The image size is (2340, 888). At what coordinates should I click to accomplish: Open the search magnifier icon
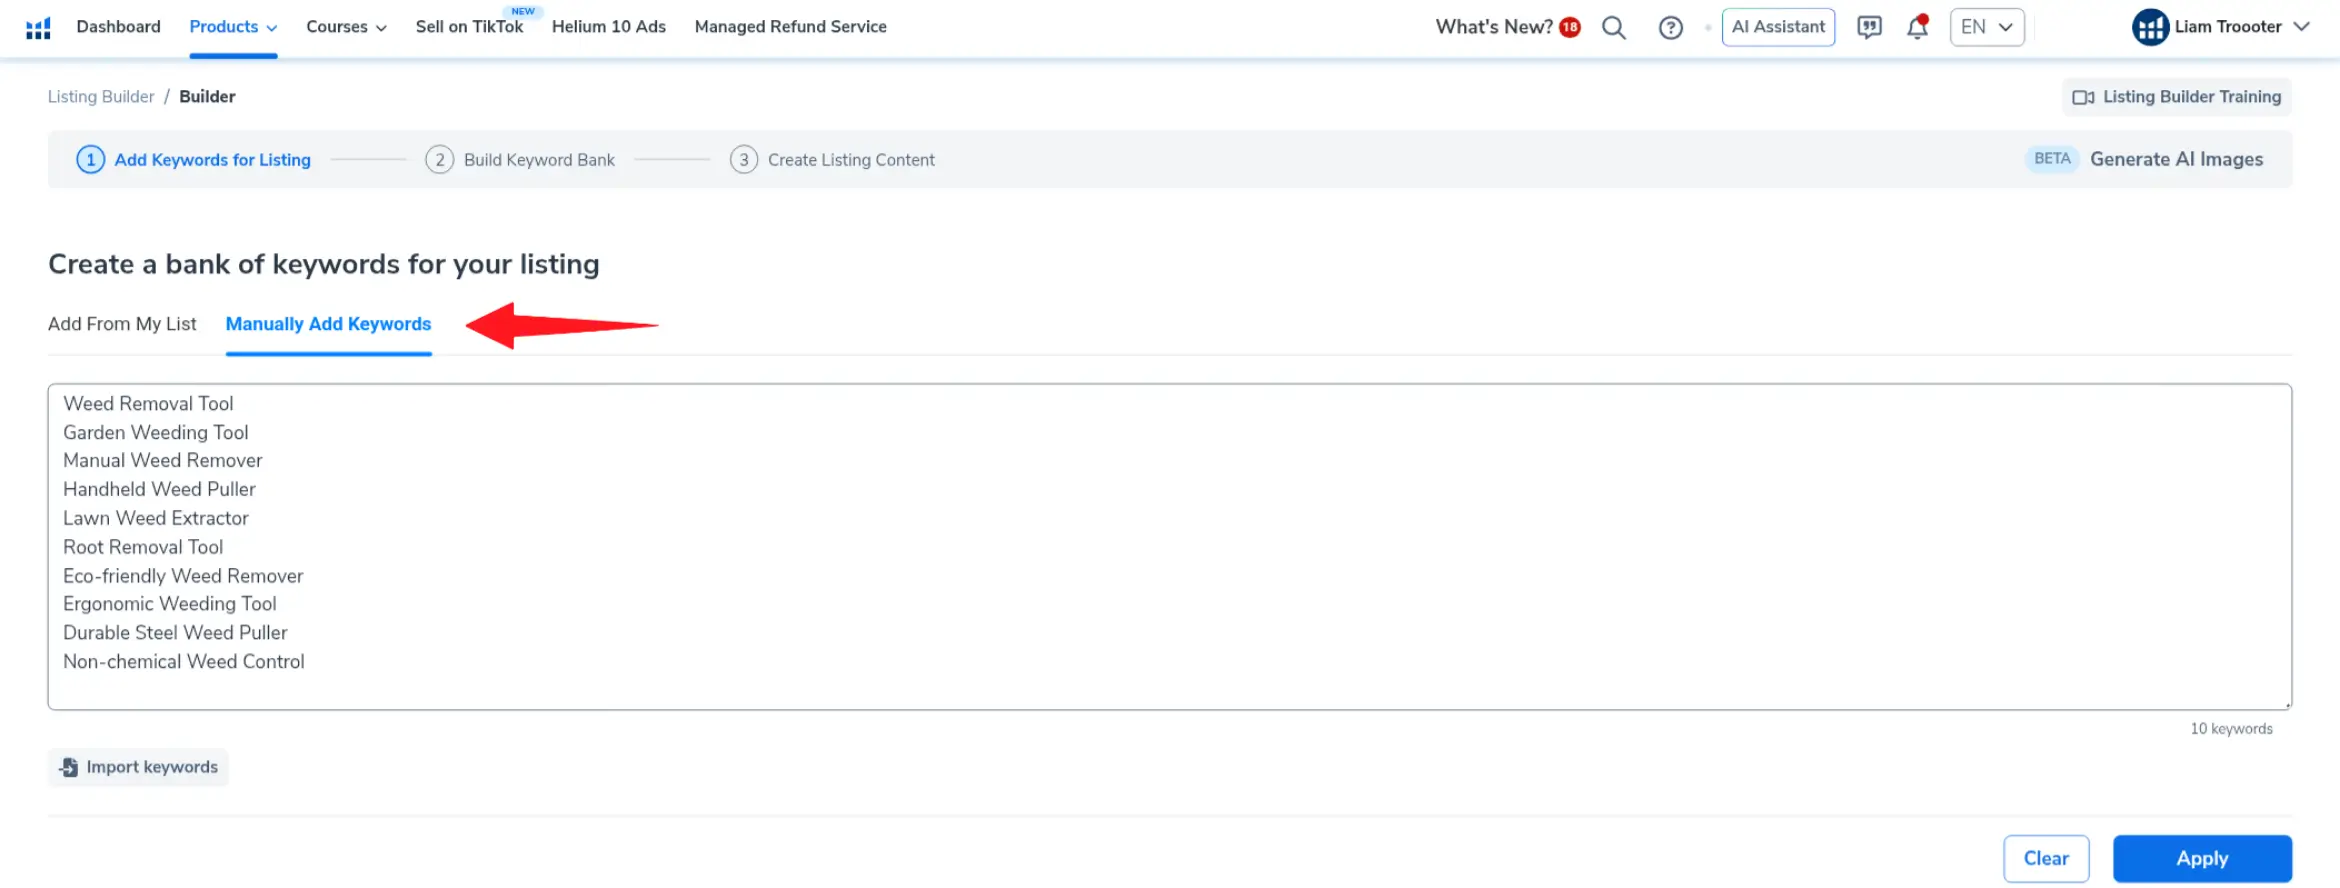1613,27
